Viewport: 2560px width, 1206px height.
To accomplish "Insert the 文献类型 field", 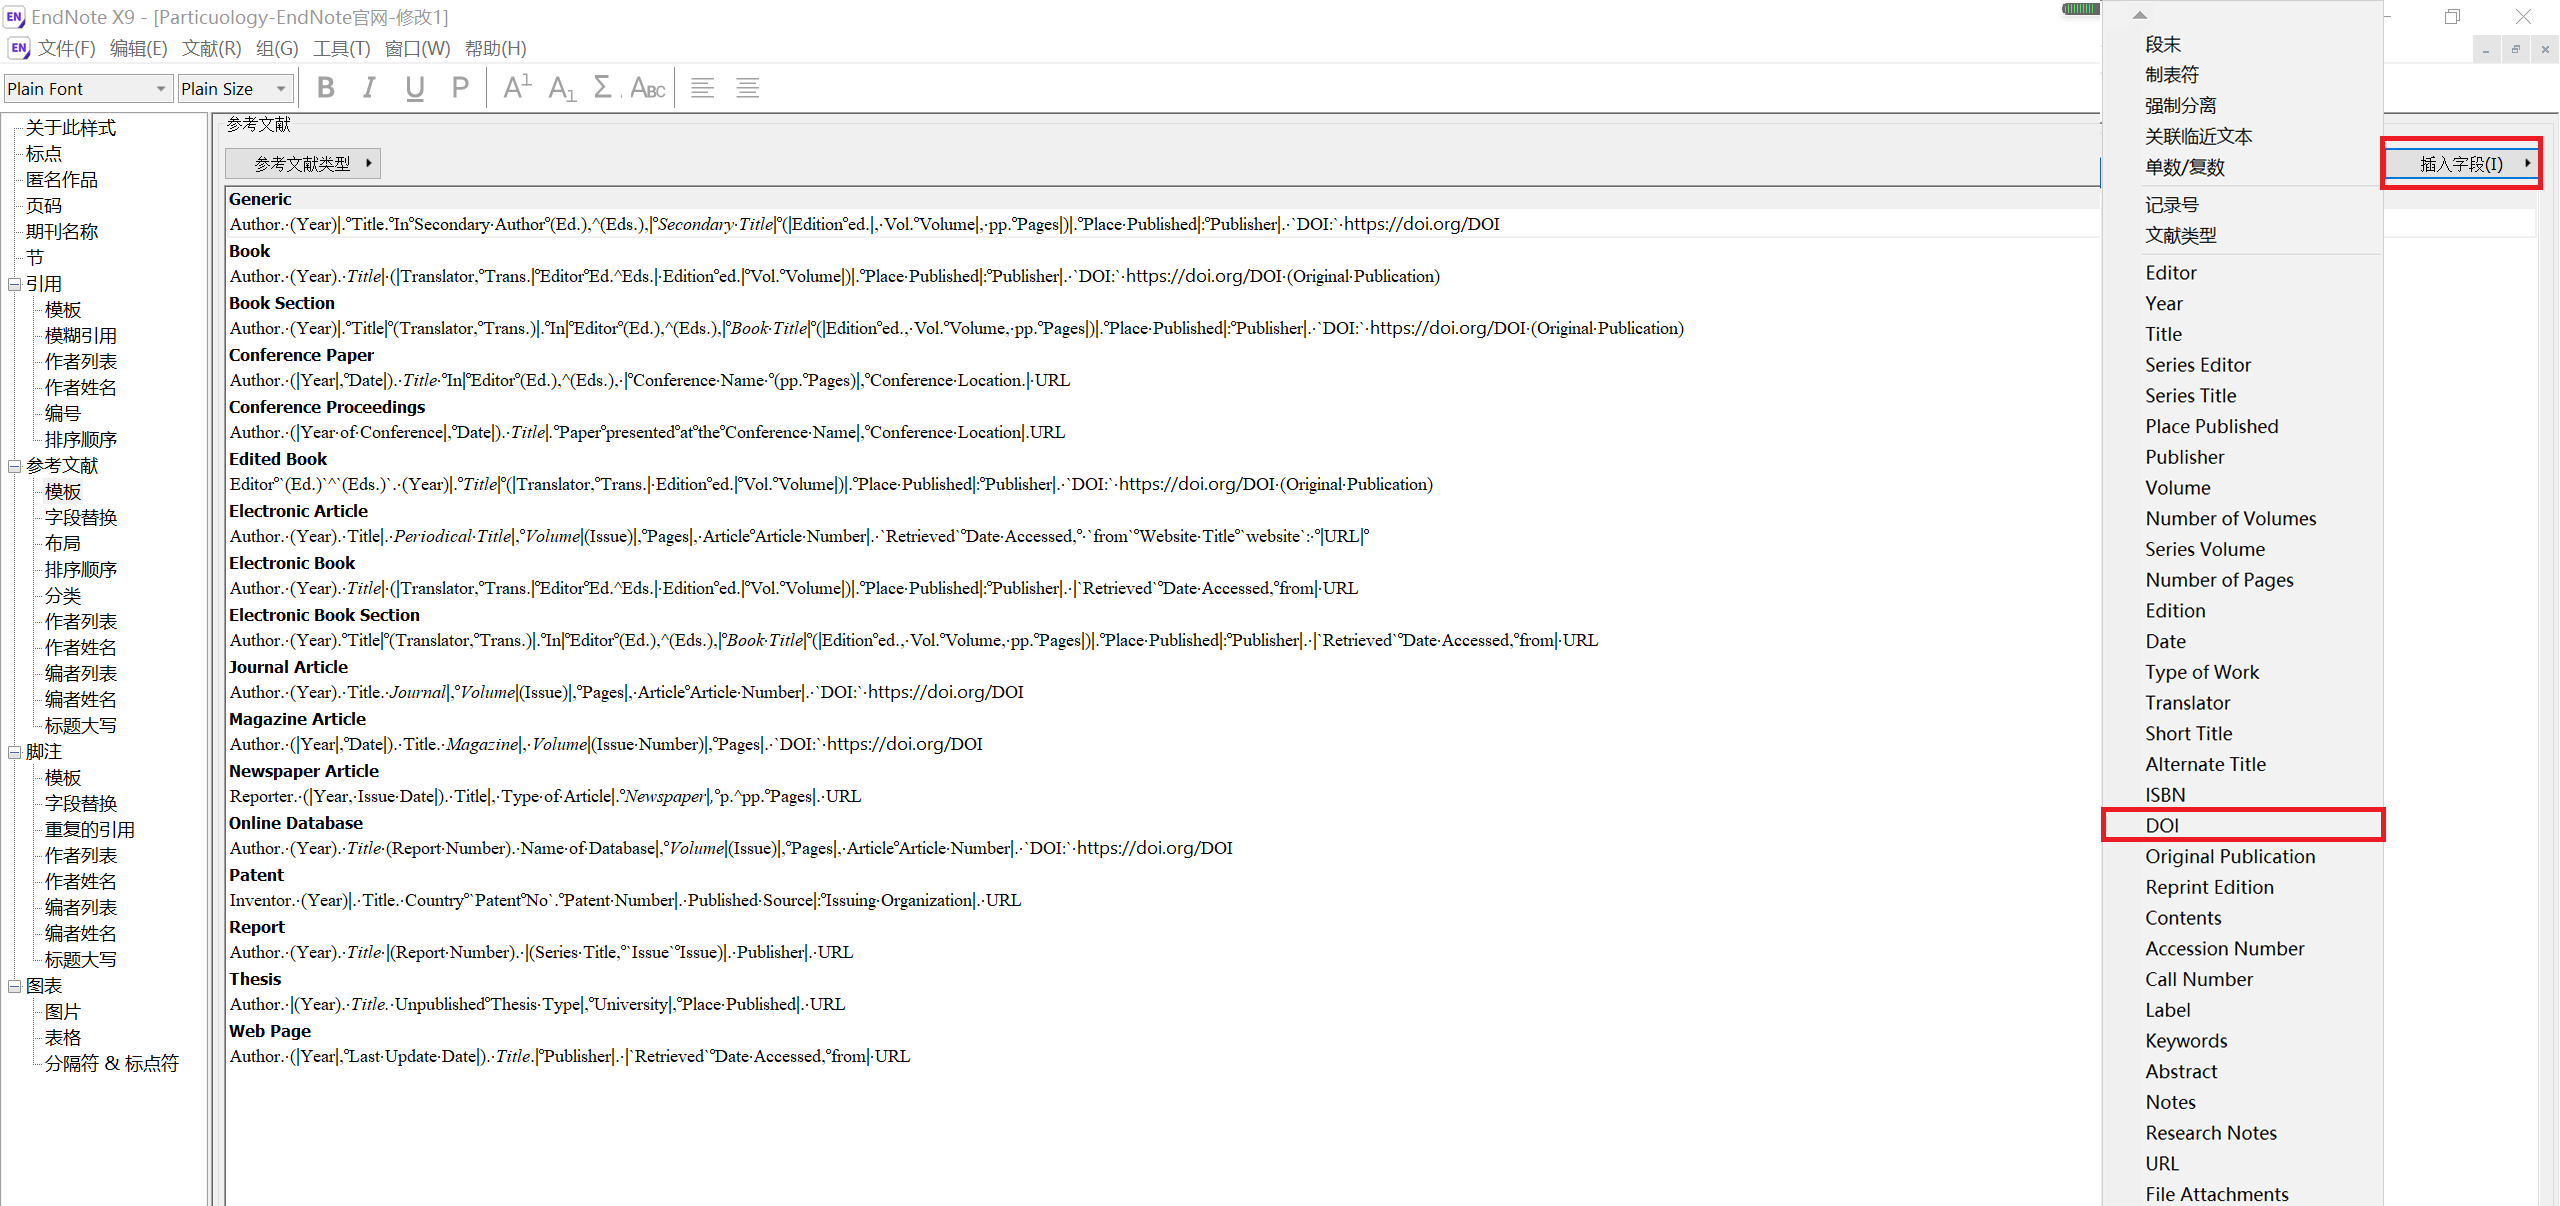I will (x=2243, y=235).
